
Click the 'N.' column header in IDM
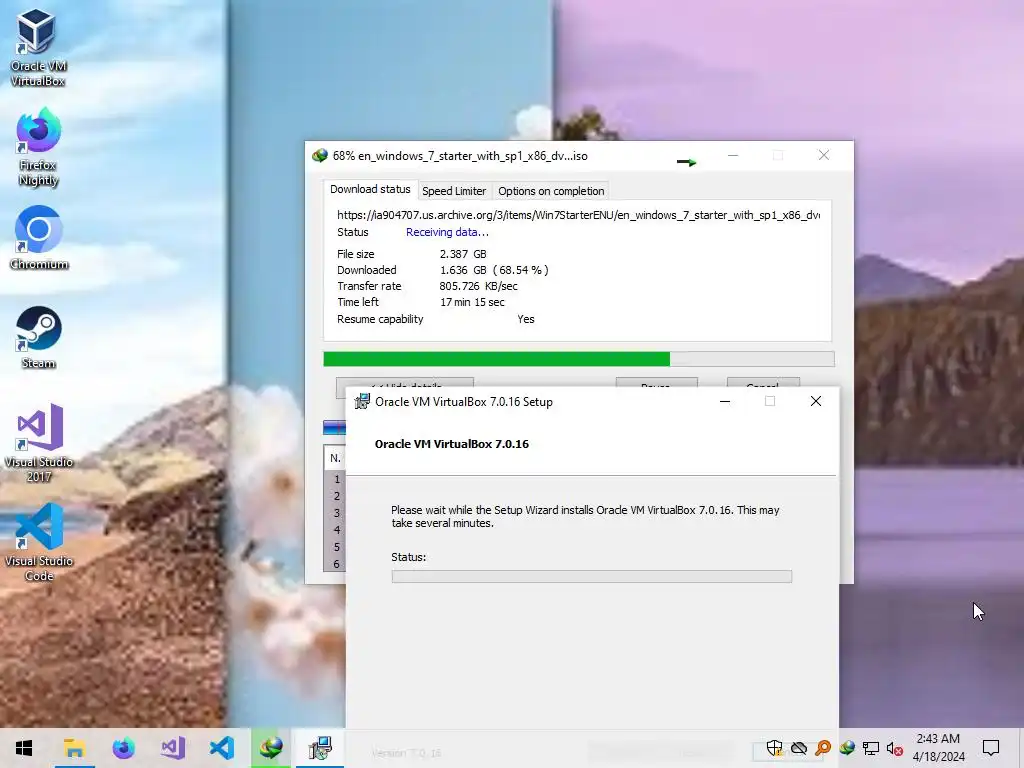click(335, 458)
